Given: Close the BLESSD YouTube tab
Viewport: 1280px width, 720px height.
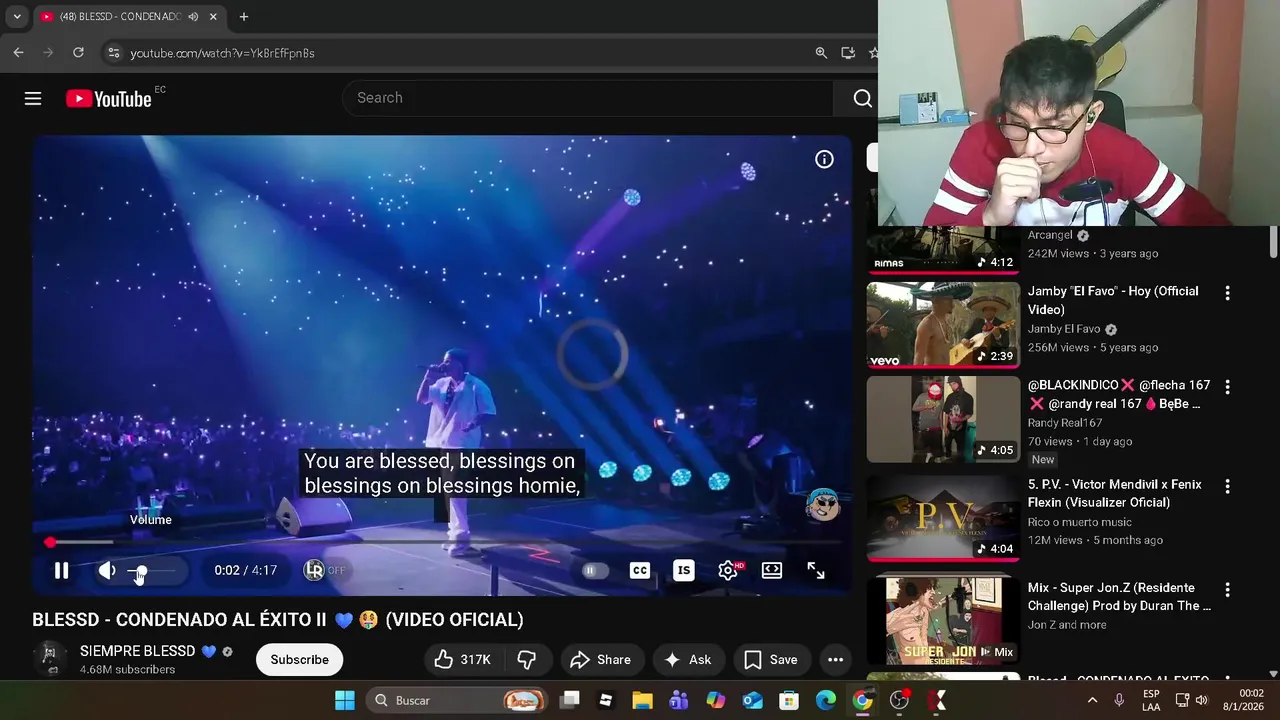Looking at the screenshot, I should point(213,17).
